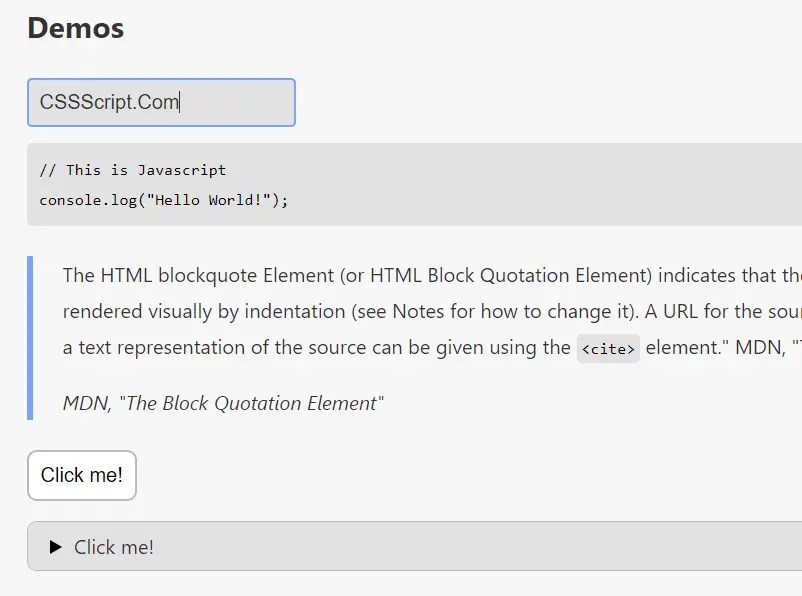Viewport: 802px width, 596px height.
Task: Click the console.log code line
Action: pyautogui.click(x=163, y=200)
